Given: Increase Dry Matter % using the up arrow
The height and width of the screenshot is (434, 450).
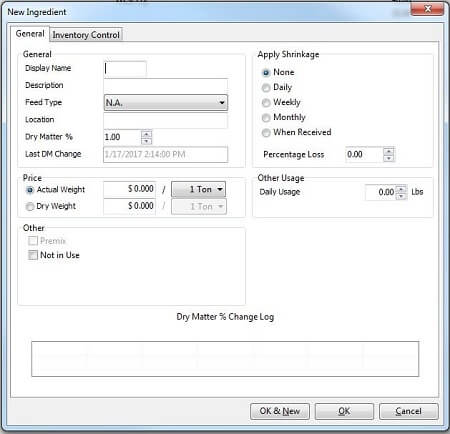Looking at the screenshot, I should point(147,134).
